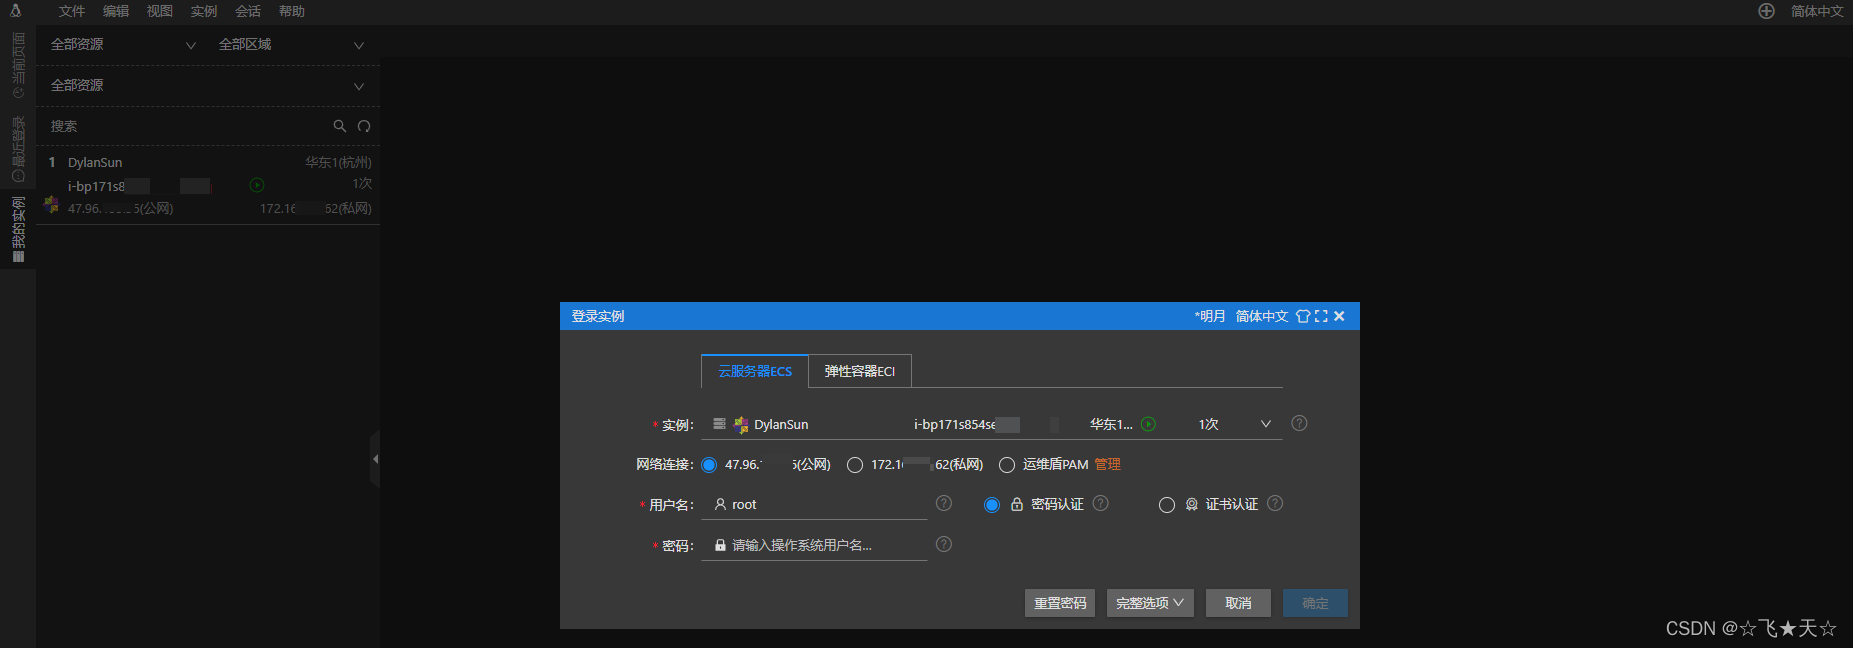This screenshot has width=1853, height=648.
Task: Expand the 完整选项 dropdown button
Action: (1150, 603)
